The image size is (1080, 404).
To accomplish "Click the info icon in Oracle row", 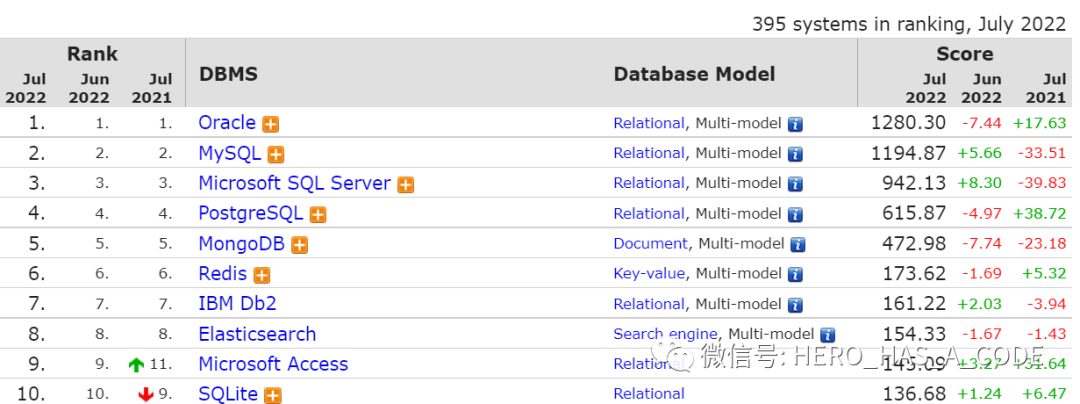I will [795, 124].
